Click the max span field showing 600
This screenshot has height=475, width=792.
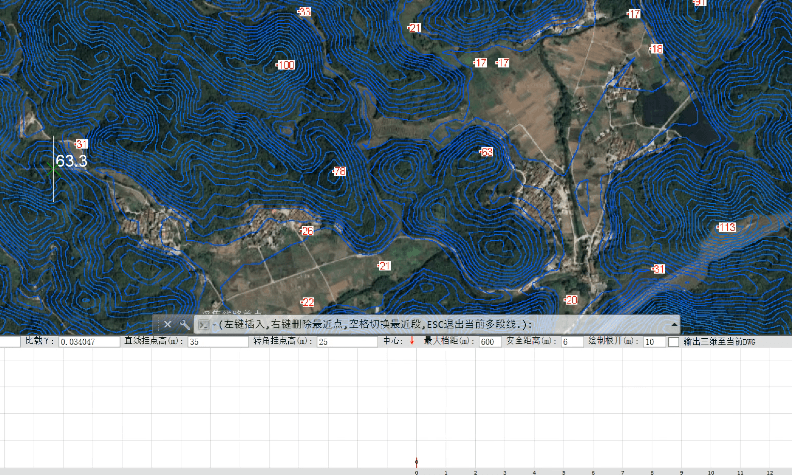(x=489, y=342)
